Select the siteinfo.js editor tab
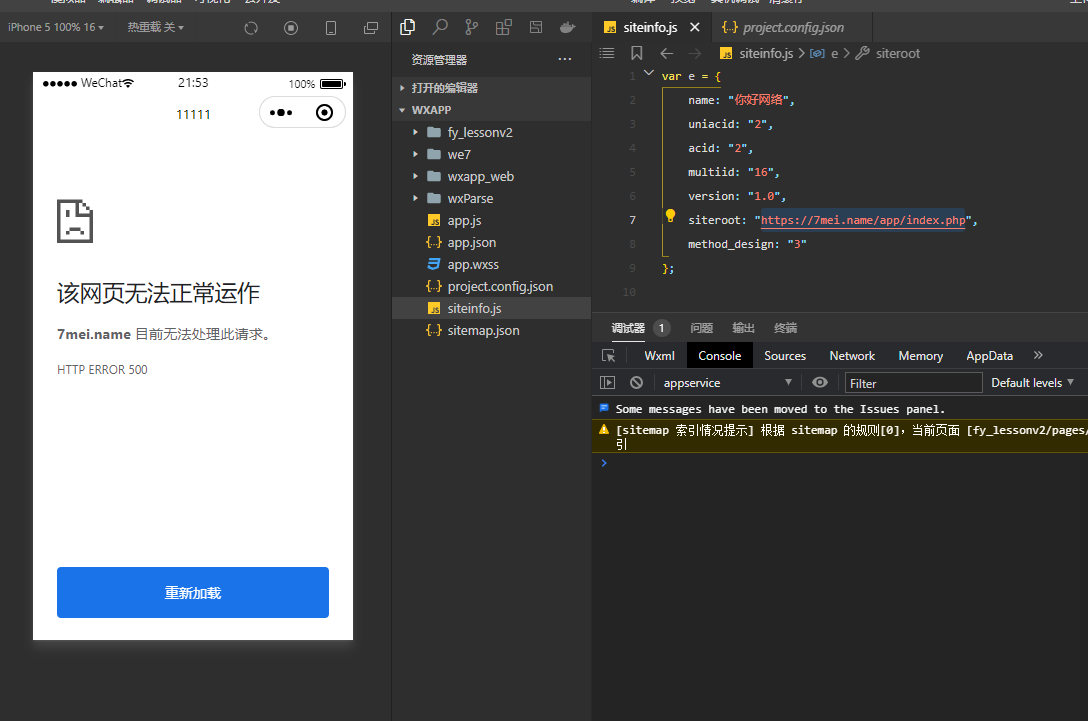 click(x=650, y=27)
